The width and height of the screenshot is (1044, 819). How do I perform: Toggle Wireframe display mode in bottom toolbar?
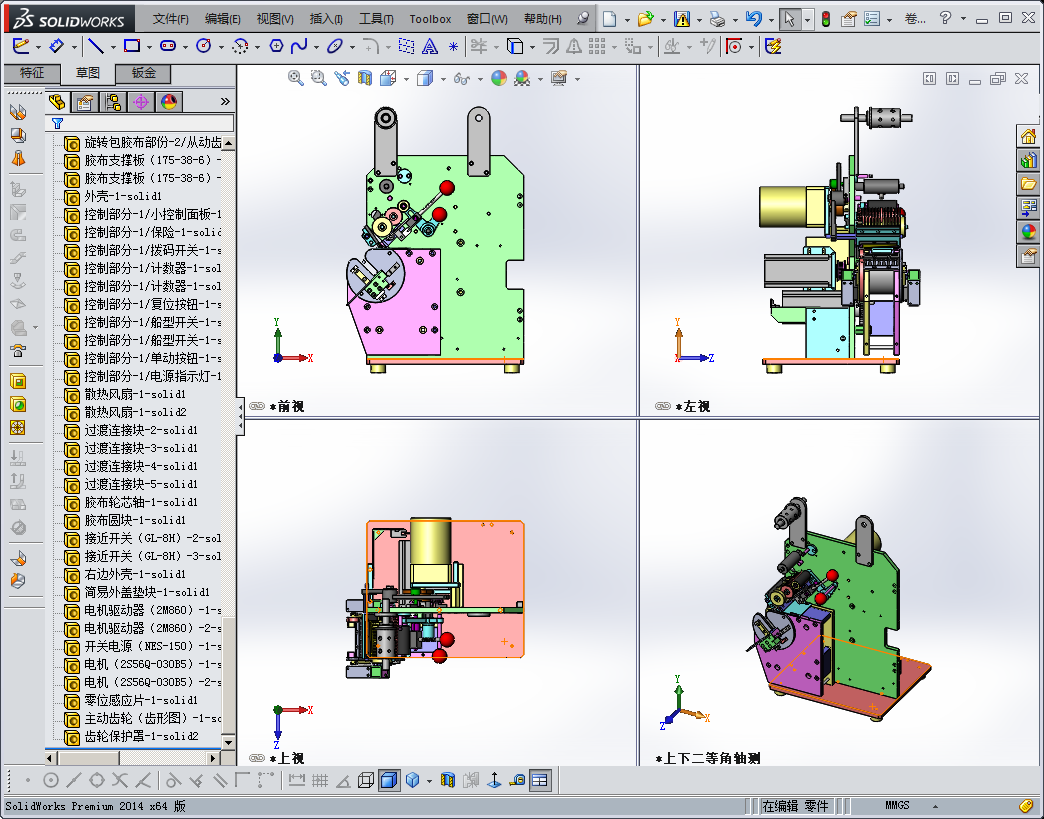coord(366,780)
